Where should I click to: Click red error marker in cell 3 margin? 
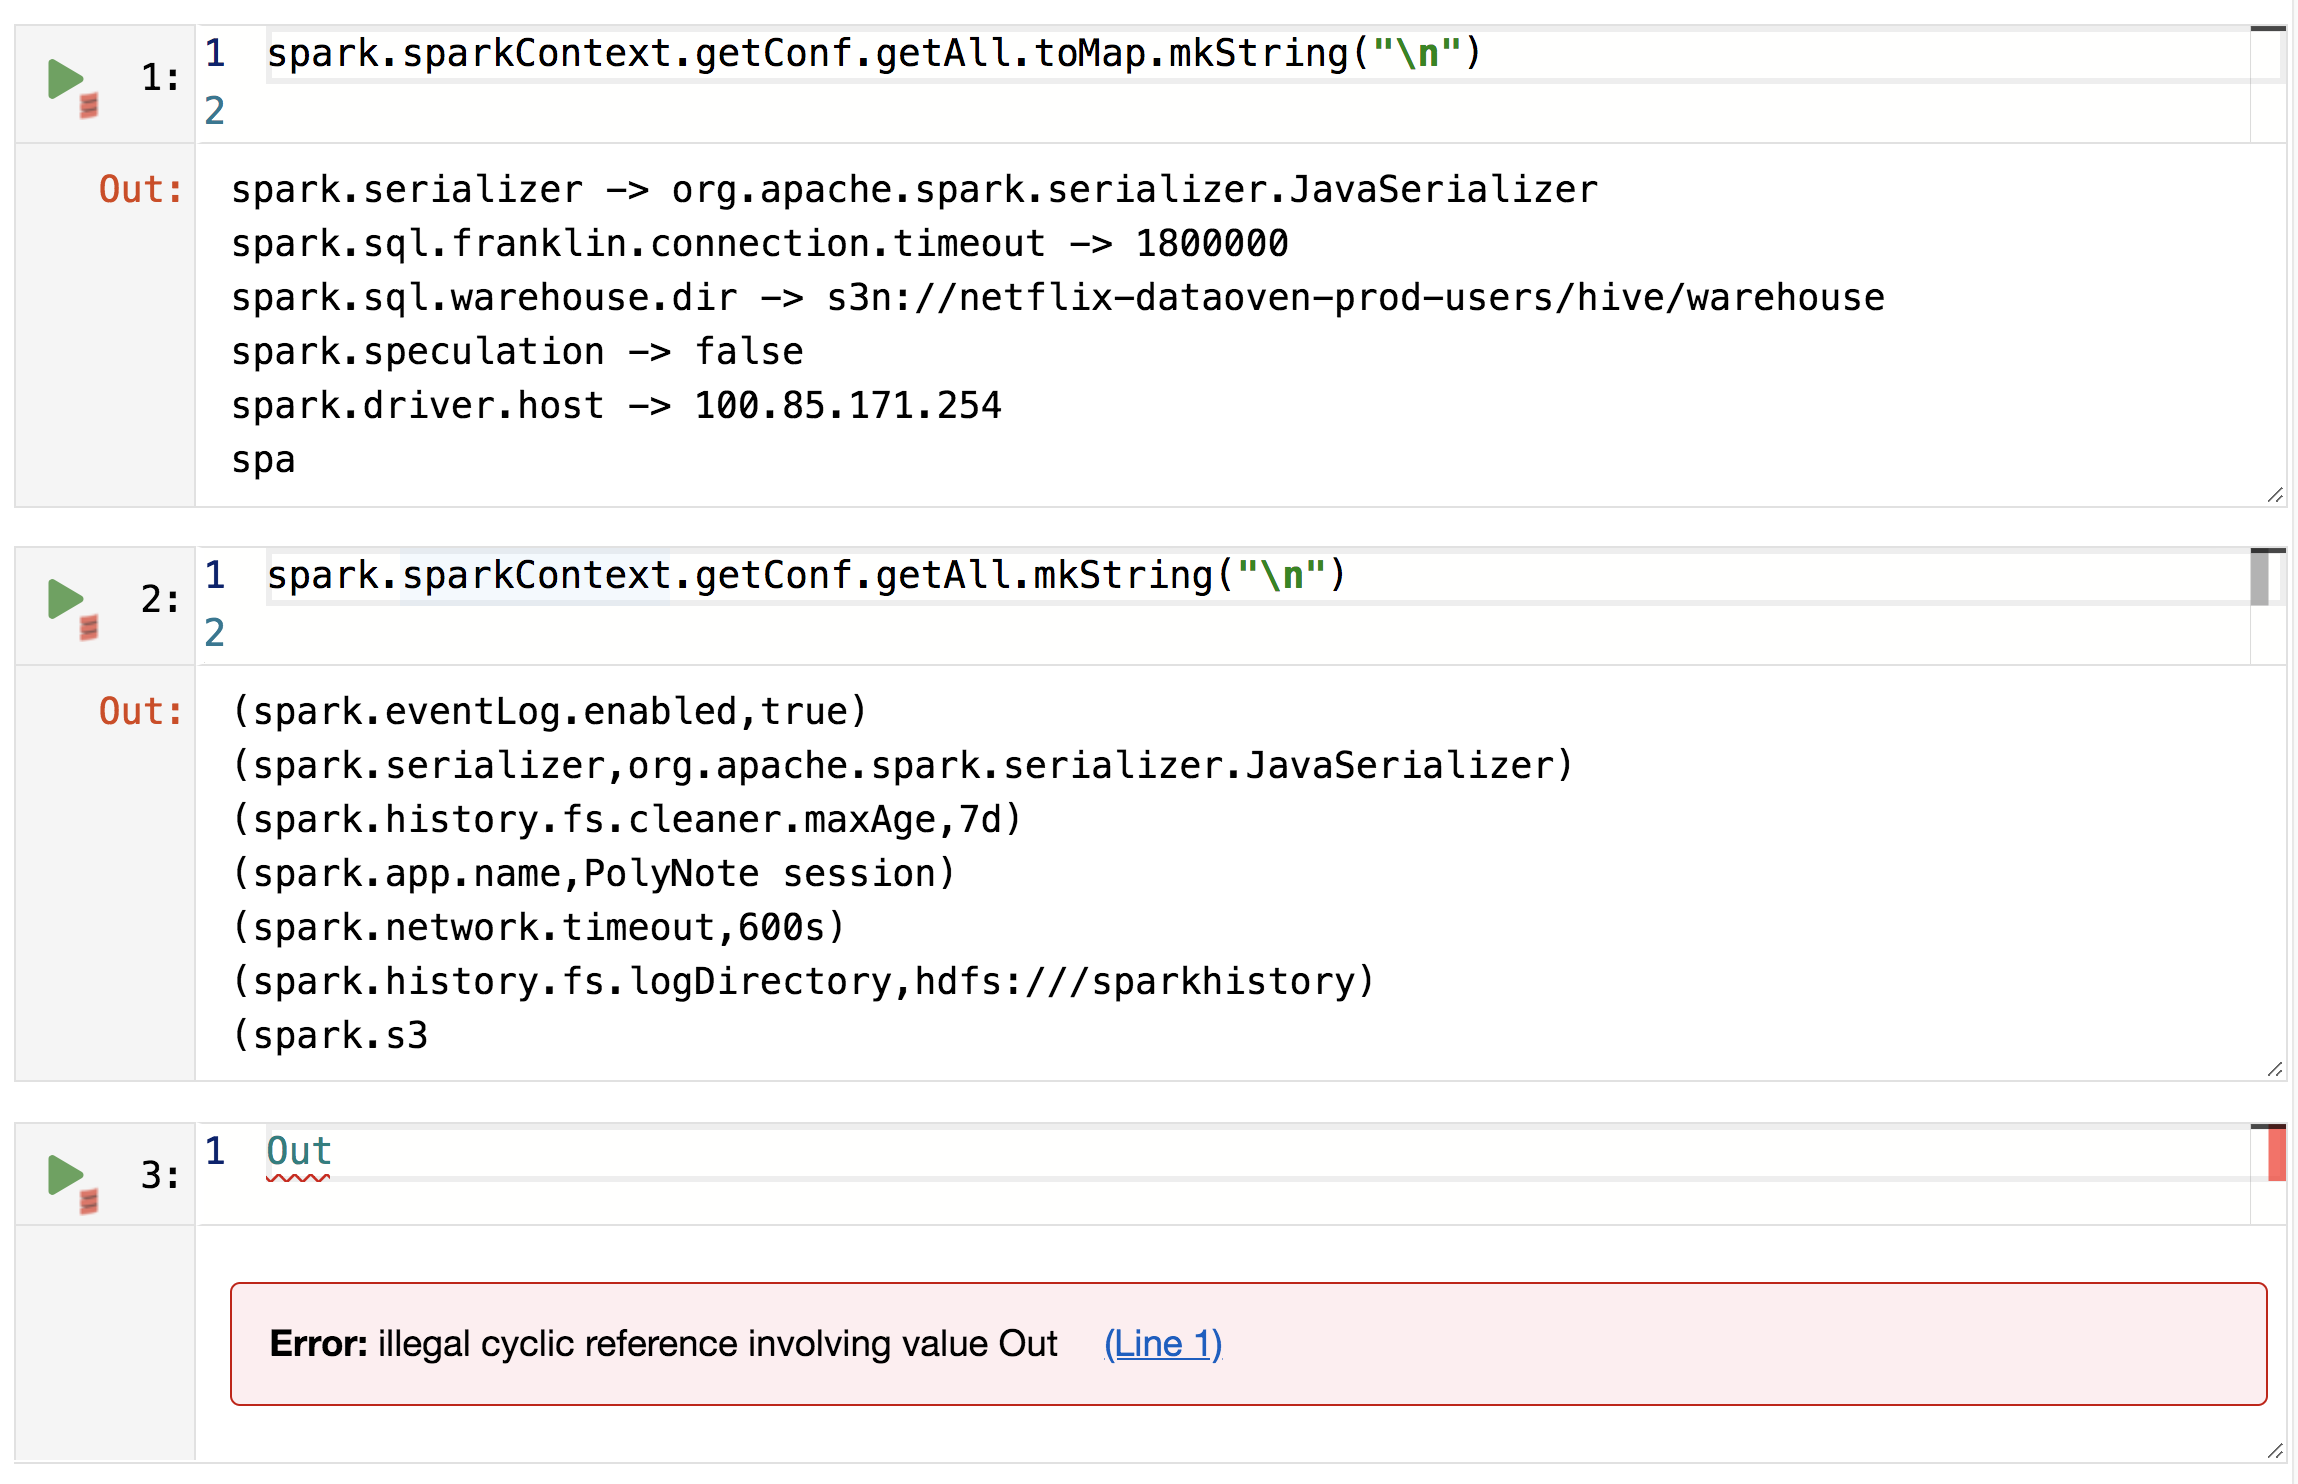point(2277,1153)
